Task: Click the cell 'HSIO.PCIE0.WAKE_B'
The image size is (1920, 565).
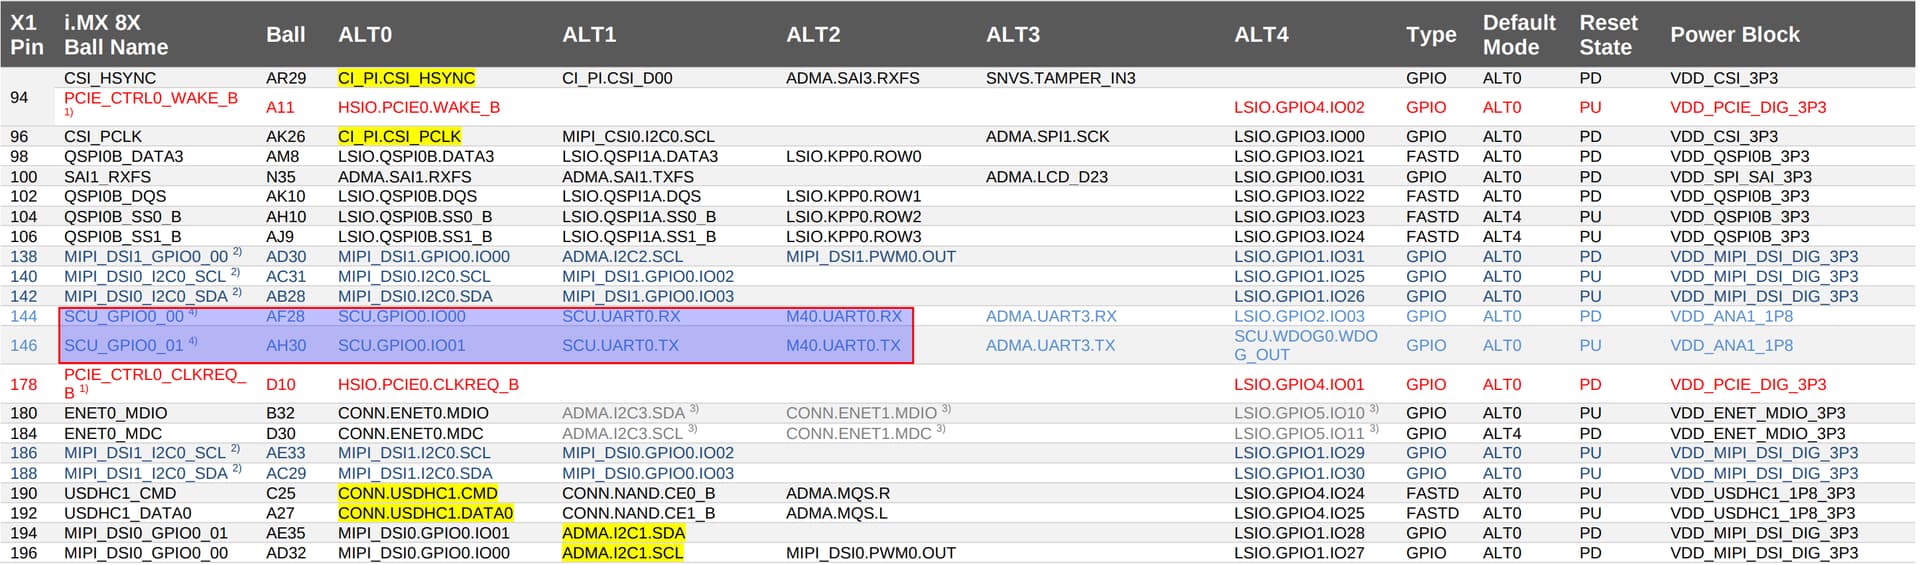Action: [419, 107]
